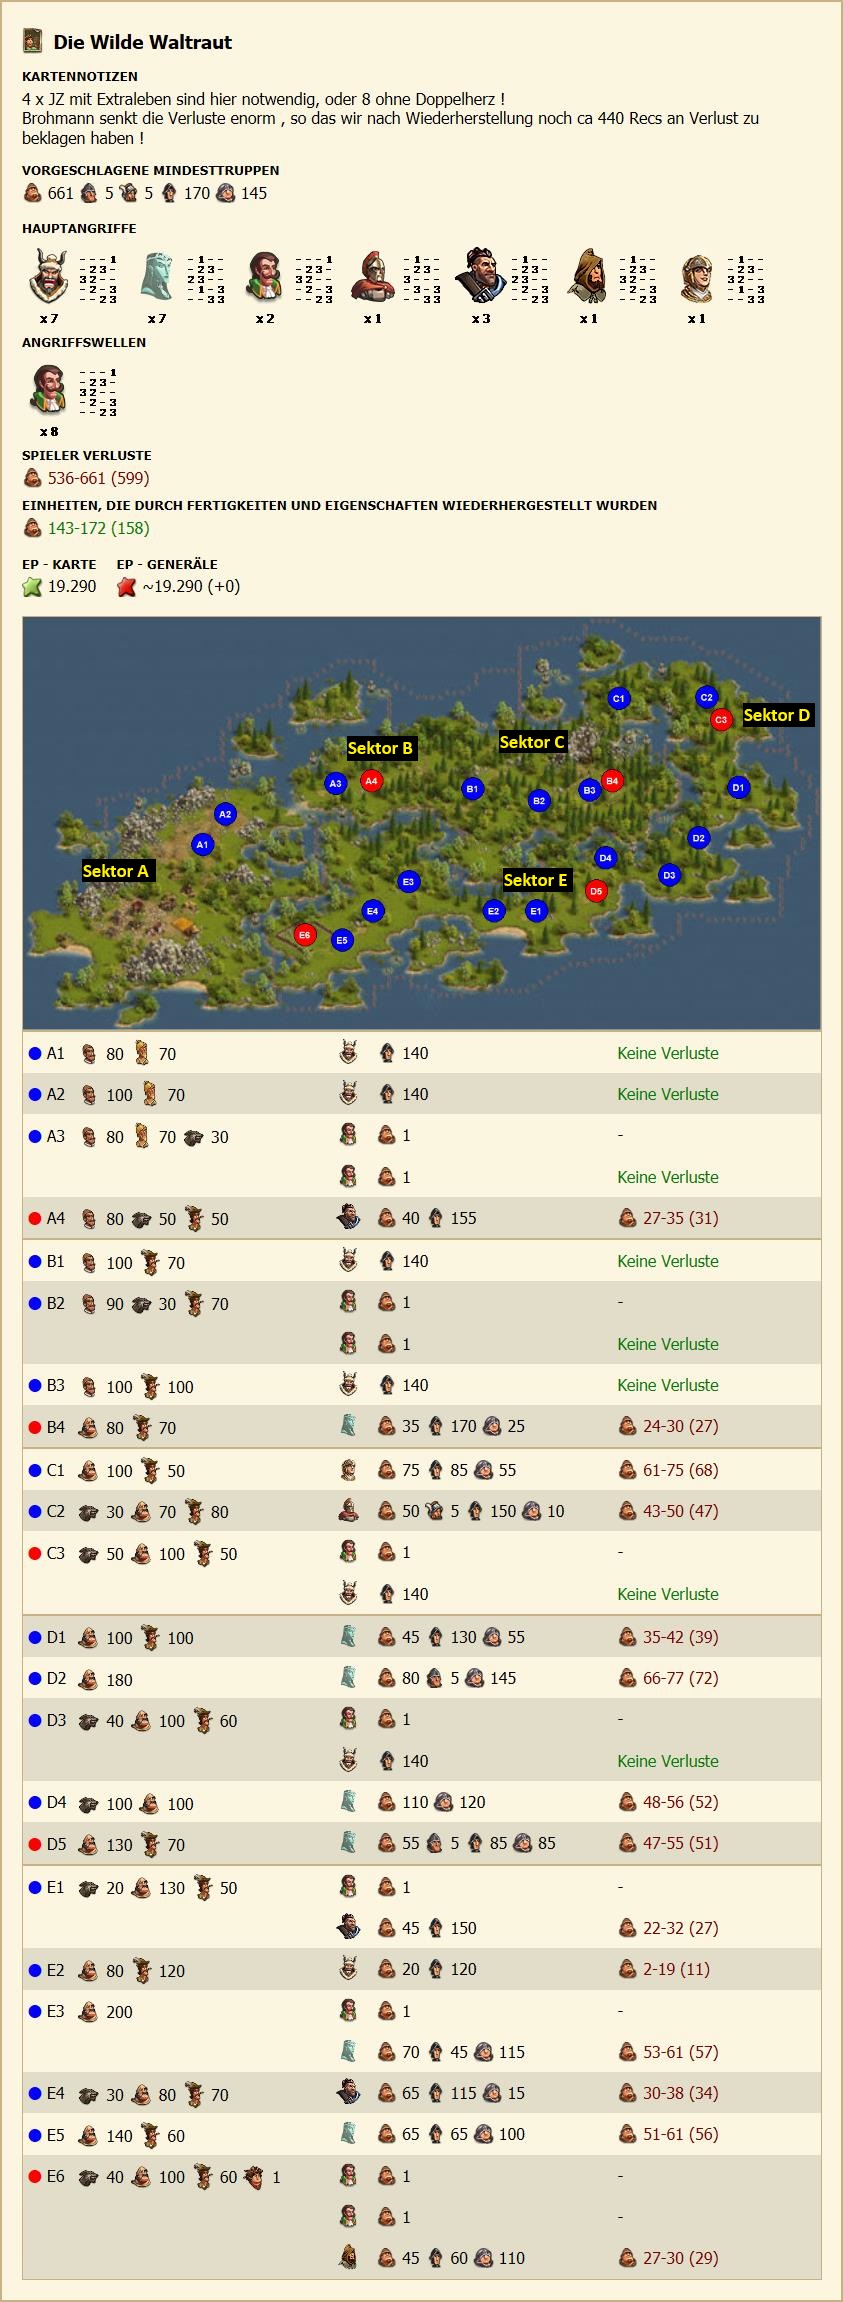
Task: Click the Sektor D label on the map
Action: coord(776,715)
